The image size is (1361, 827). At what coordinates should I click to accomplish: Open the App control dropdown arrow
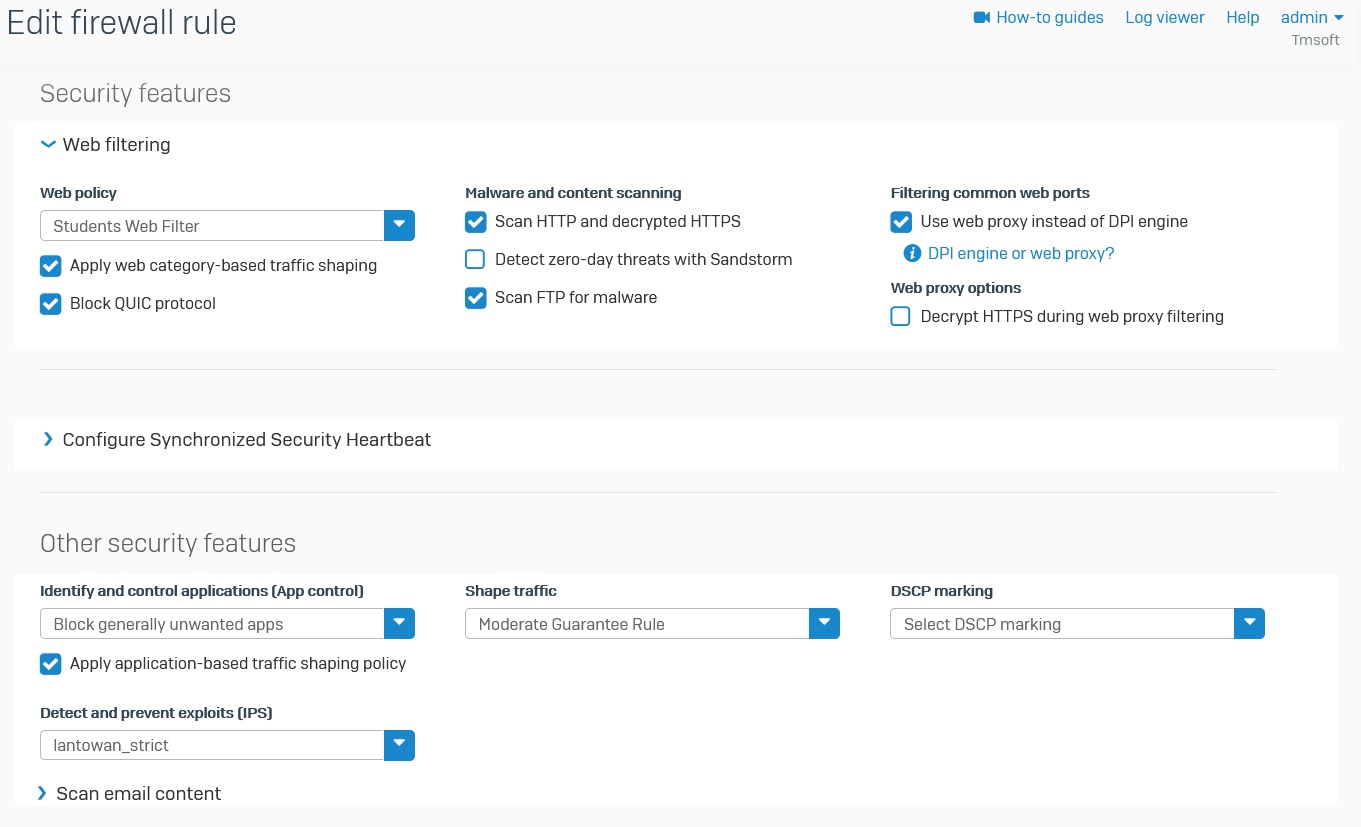pyautogui.click(x=399, y=624)
